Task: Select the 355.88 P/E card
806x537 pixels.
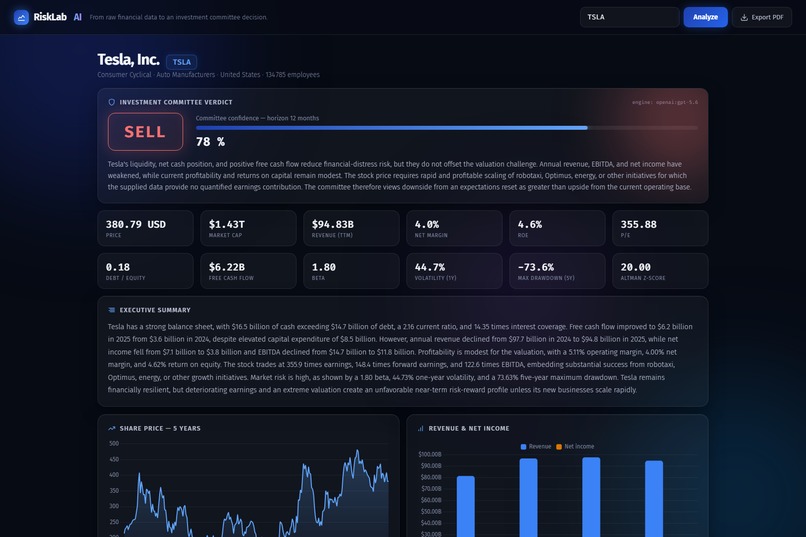Action: click(660, 228)
